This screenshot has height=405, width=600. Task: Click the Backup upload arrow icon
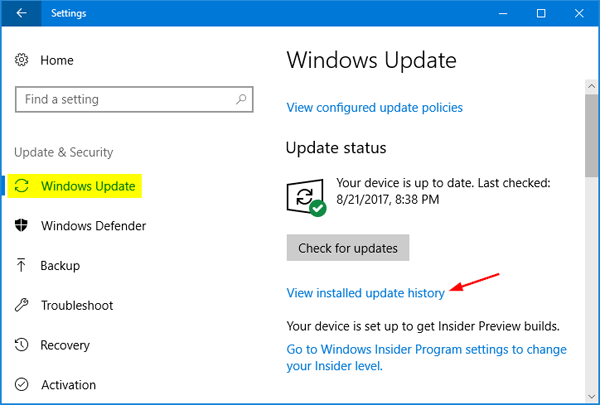coord(21,265)
